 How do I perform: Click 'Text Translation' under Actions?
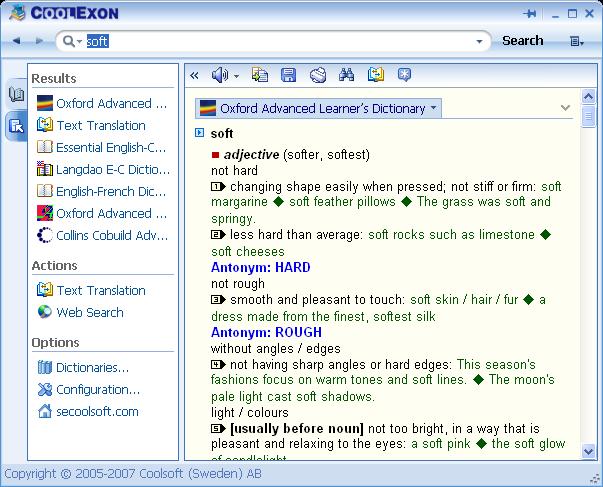[92, 290]
